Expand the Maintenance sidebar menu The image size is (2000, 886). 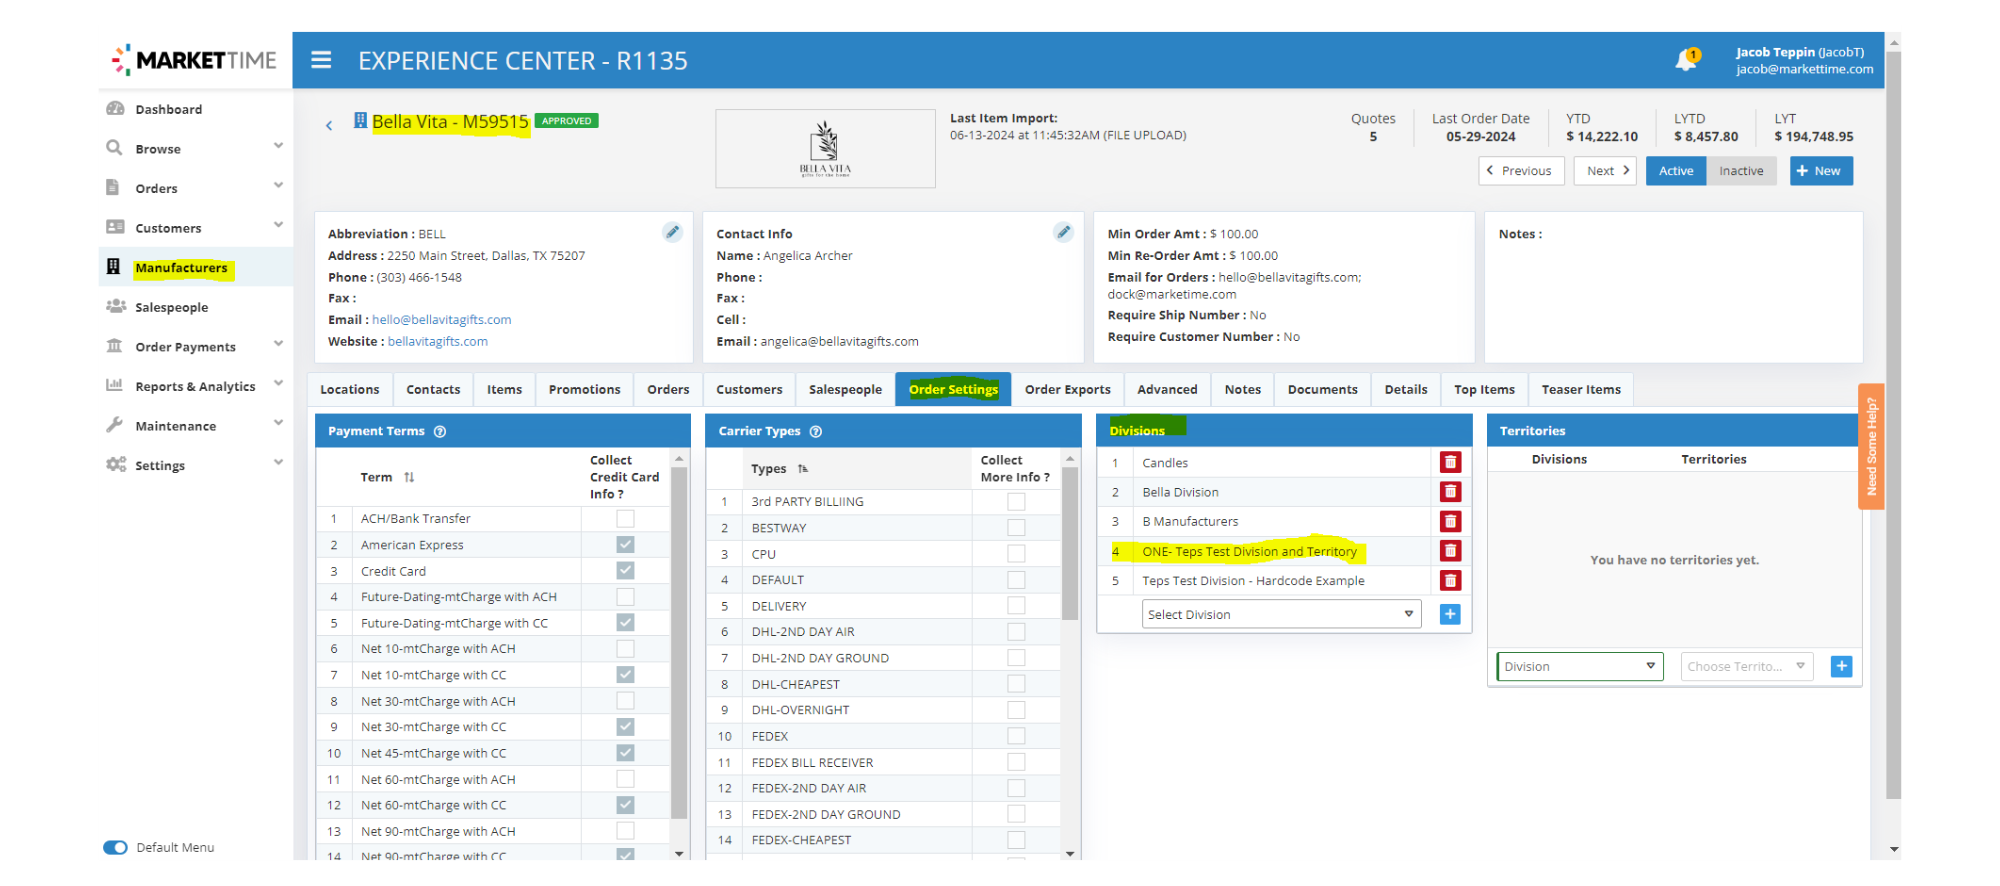pyautogui.click(x=278, y=423)
